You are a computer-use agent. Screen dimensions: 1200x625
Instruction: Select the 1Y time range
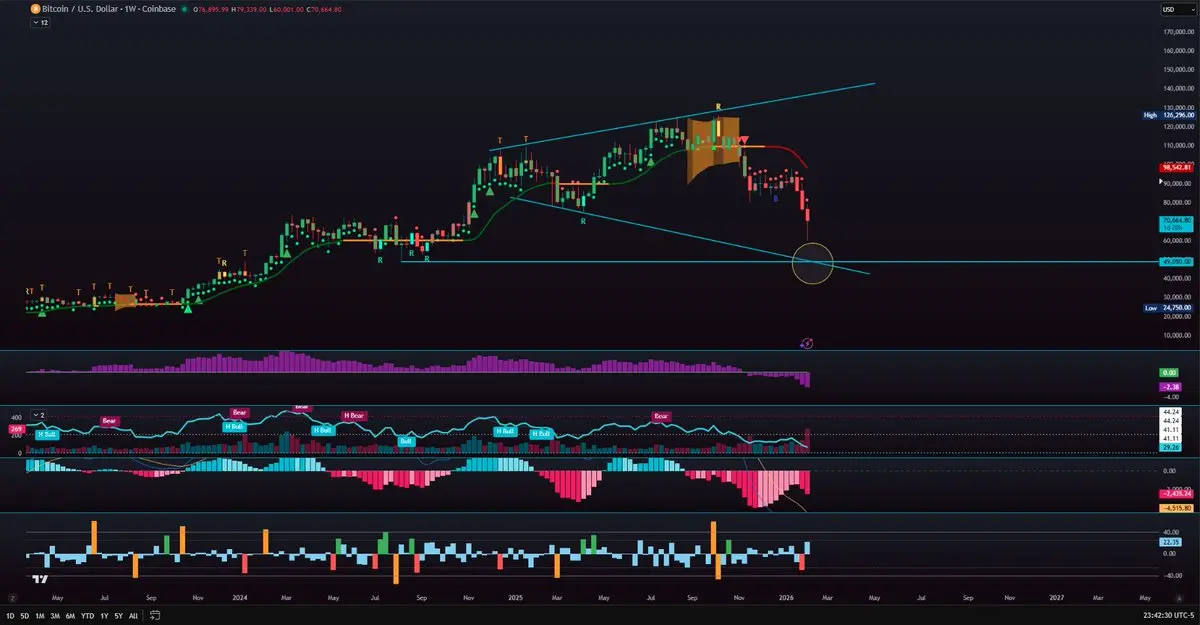(104, 617)
